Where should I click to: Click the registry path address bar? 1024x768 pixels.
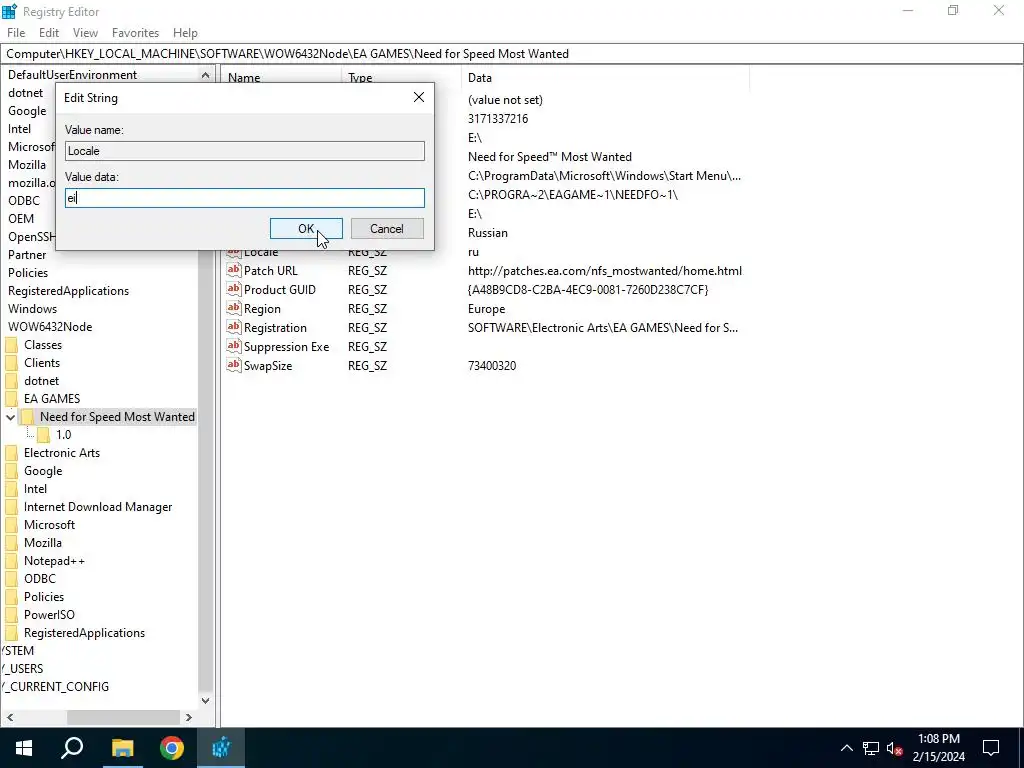[x=512, y=54]
